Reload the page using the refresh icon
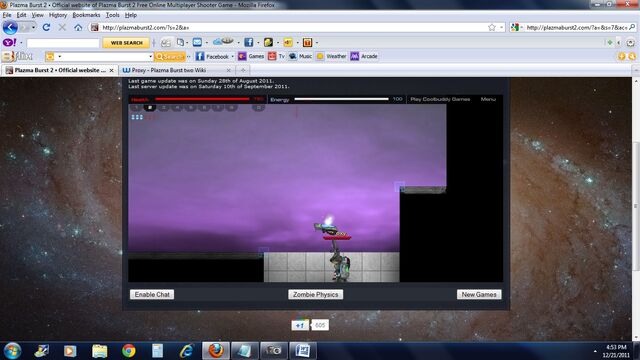640x360 pixels. coord(46,27)
